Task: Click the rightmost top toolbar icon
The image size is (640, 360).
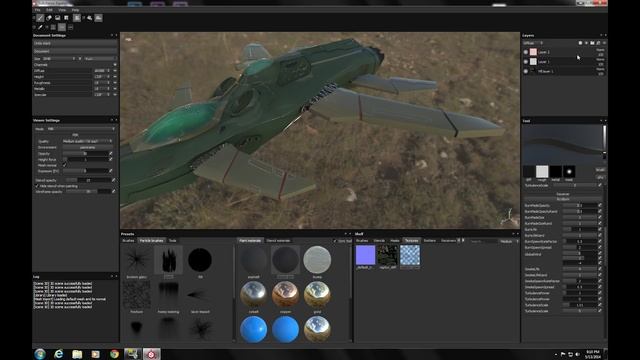Action: coord(98,18)
